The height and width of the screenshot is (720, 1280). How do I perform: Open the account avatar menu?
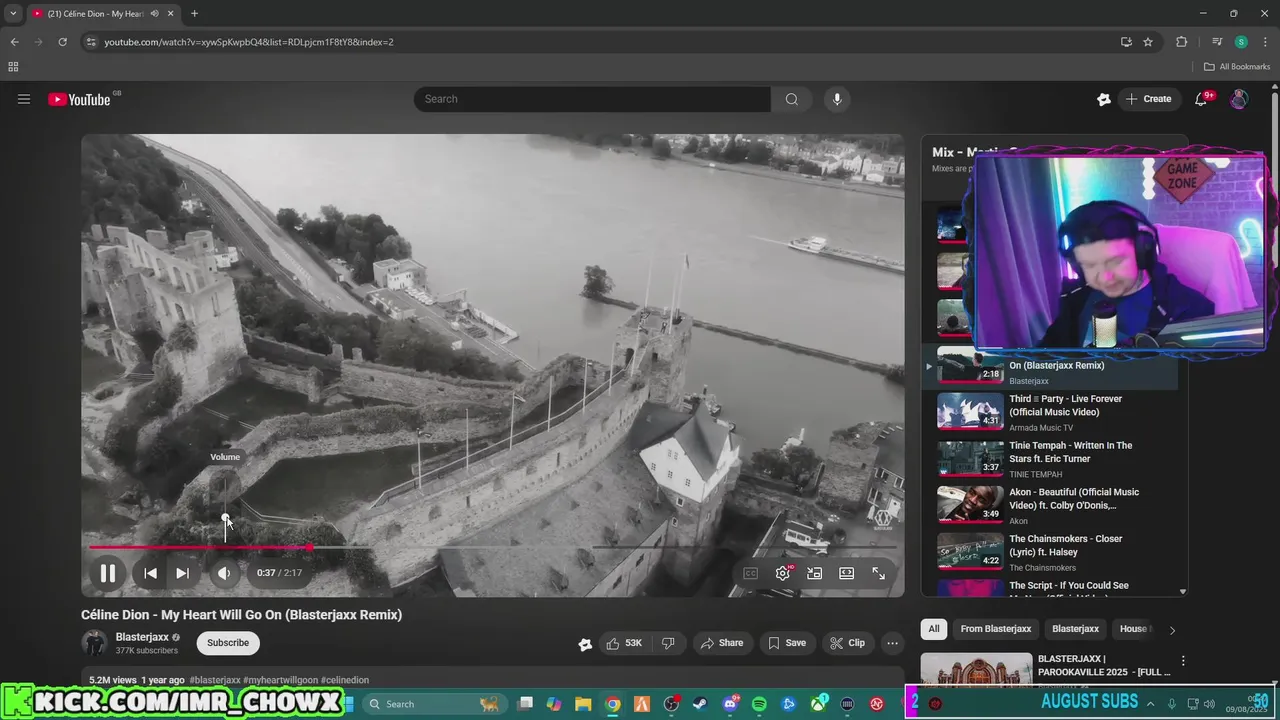tap(1239, 99)
